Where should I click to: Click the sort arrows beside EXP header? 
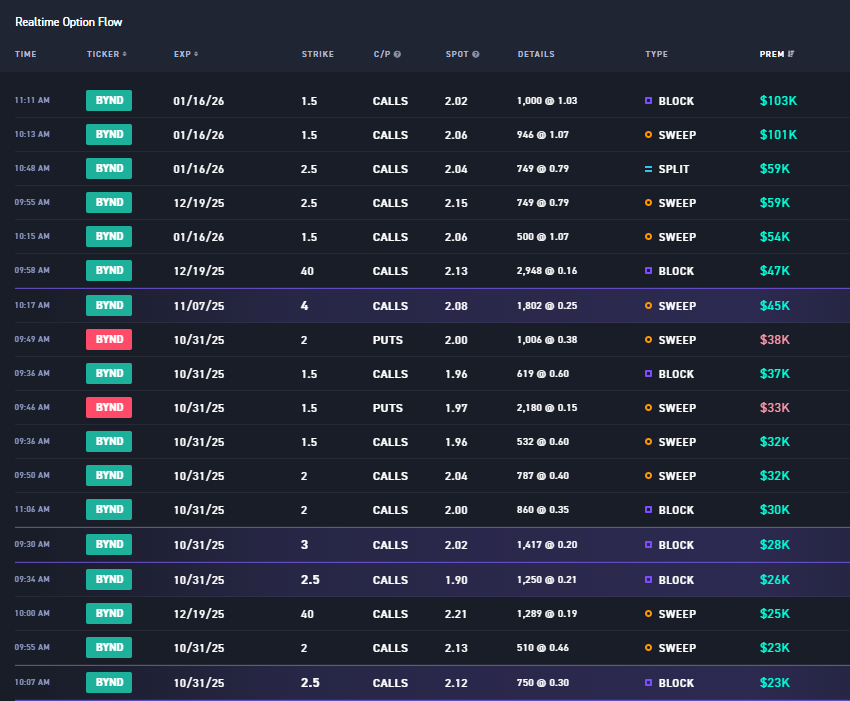pyautogui.click(x=196, y=54)
